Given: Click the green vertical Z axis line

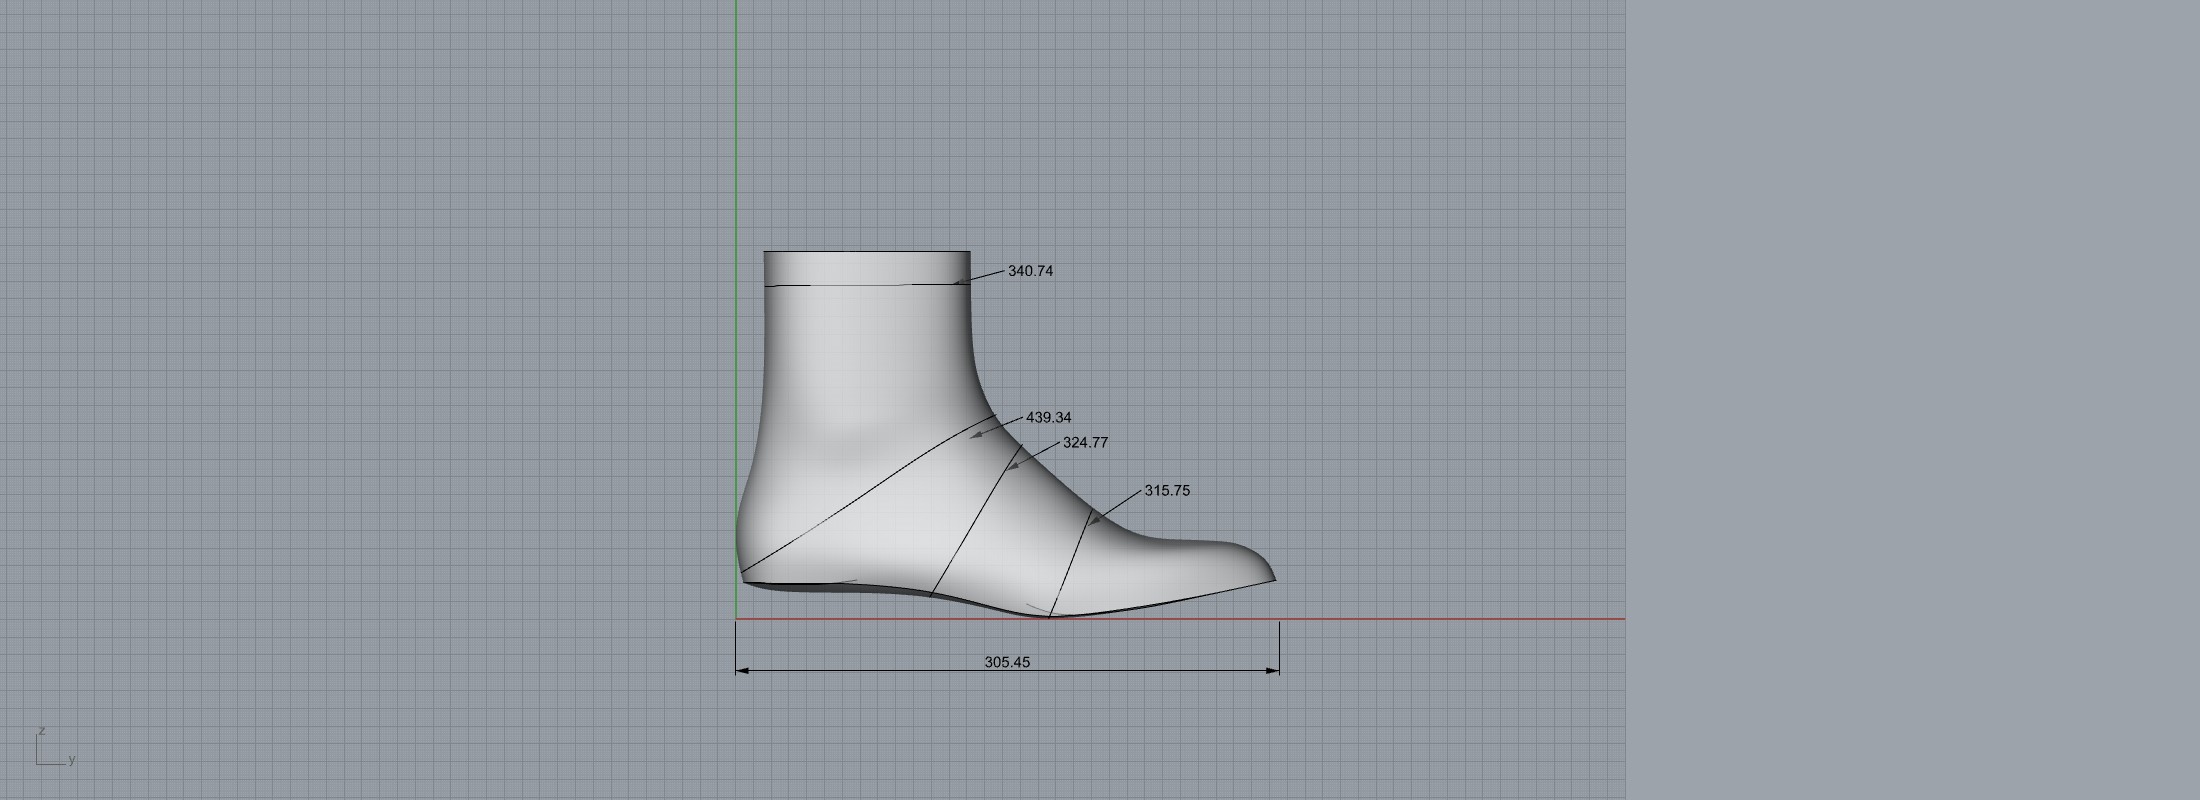Looking at the screenshot, I should click(x=737, y=150).
